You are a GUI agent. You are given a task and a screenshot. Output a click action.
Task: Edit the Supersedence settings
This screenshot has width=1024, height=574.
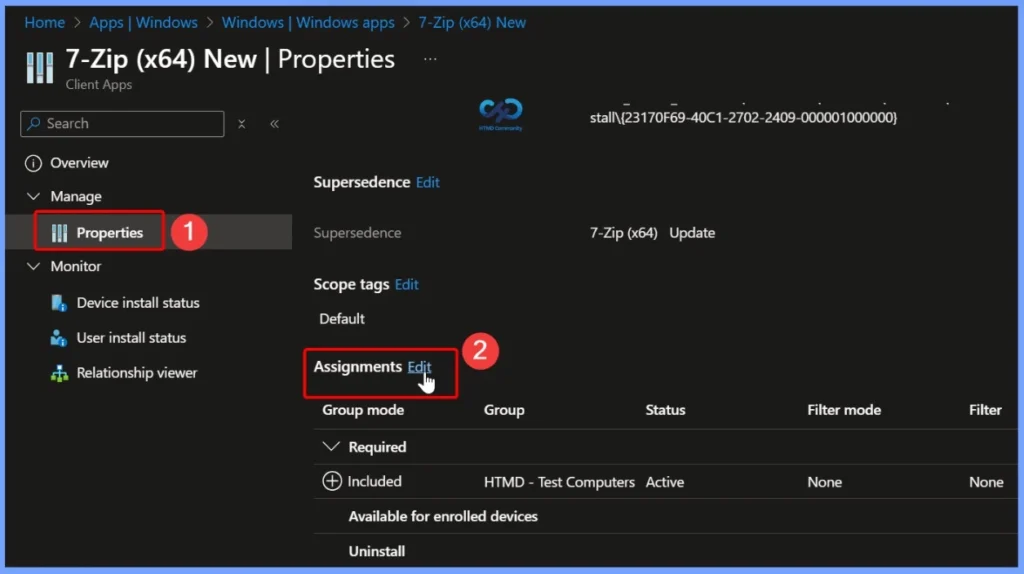click(x=428, y=182)
